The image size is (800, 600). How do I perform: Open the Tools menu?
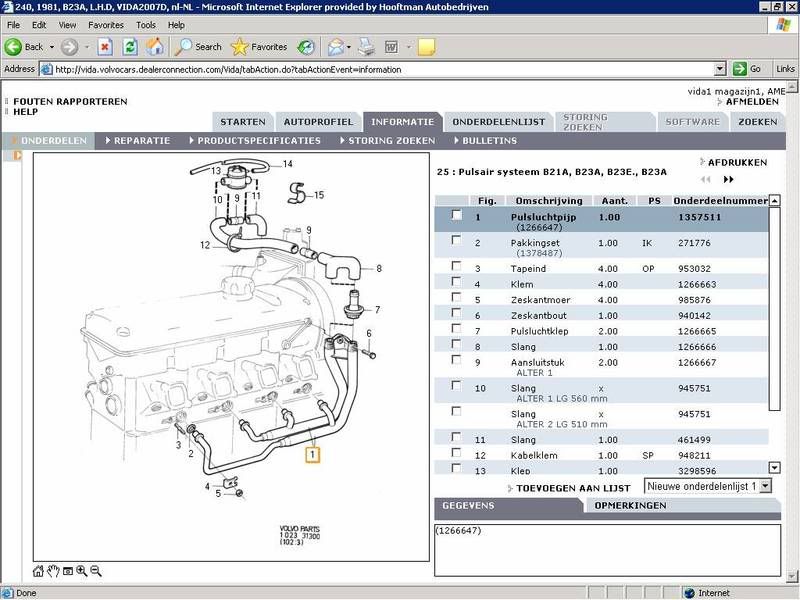coord(145,25)
